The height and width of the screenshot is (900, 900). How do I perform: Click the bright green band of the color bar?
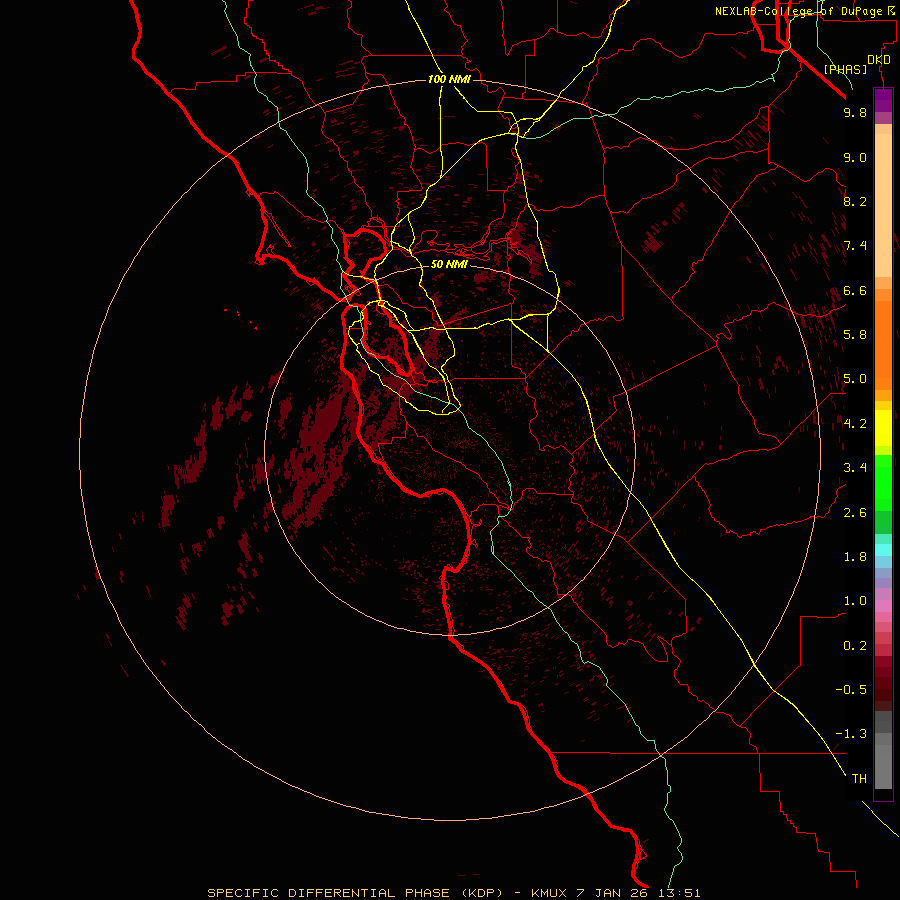click(883, 482)
